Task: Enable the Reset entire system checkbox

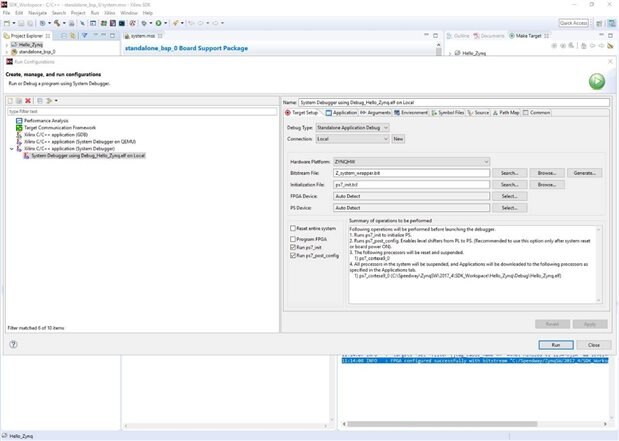Action: tap(292, 229)
